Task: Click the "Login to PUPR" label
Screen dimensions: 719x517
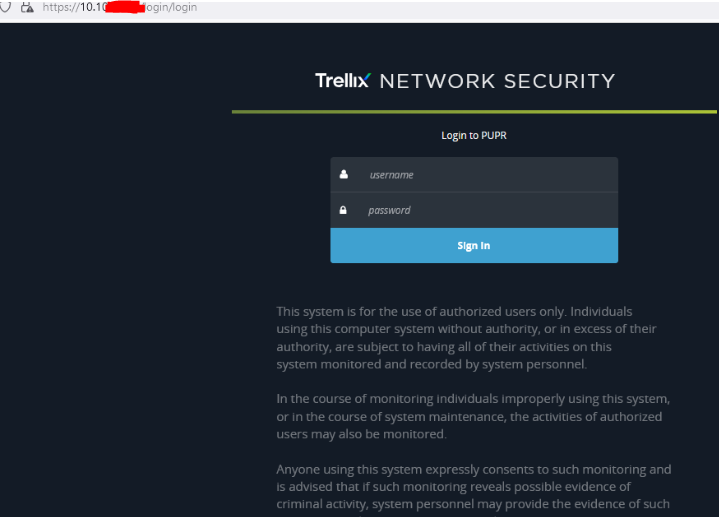Action: [x=474, y=135]
